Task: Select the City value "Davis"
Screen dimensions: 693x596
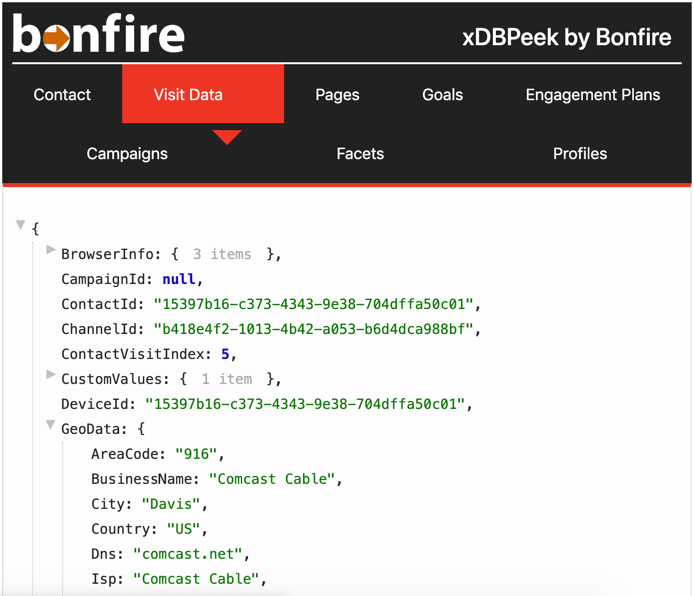Action: click(x=171, y=504)
